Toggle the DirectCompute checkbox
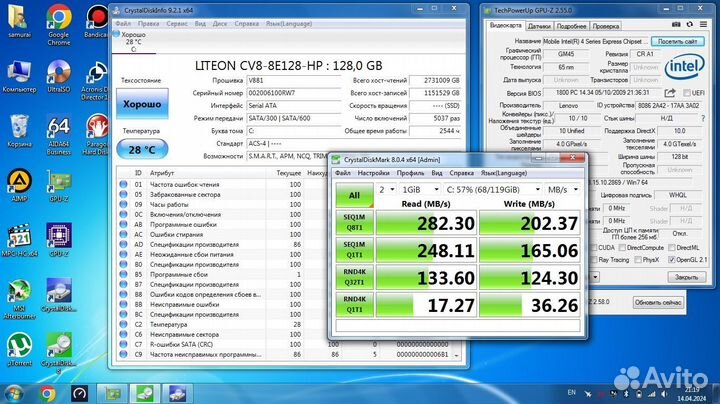Screen dimensions: 720x404 [622, 248]
